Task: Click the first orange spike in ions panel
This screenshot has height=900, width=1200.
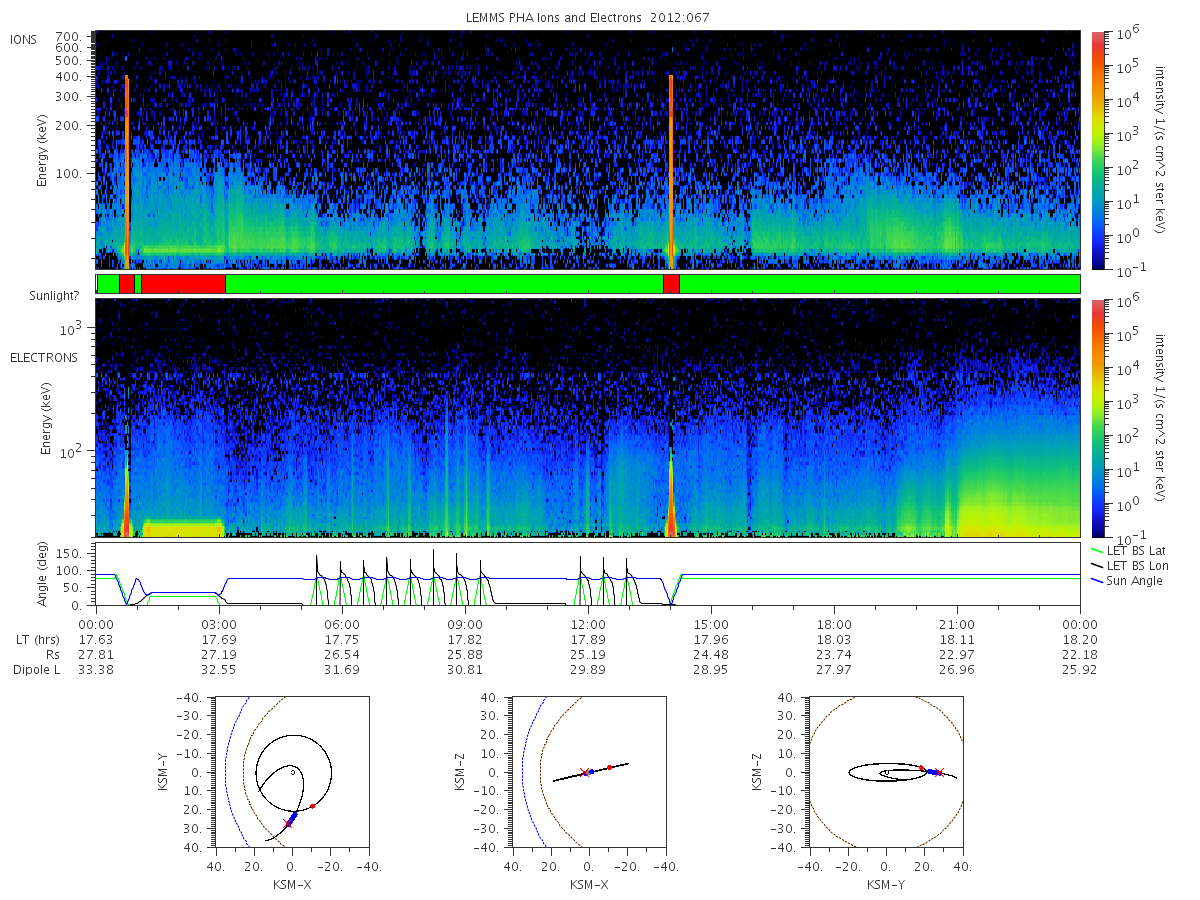Action: click(127, 170)
